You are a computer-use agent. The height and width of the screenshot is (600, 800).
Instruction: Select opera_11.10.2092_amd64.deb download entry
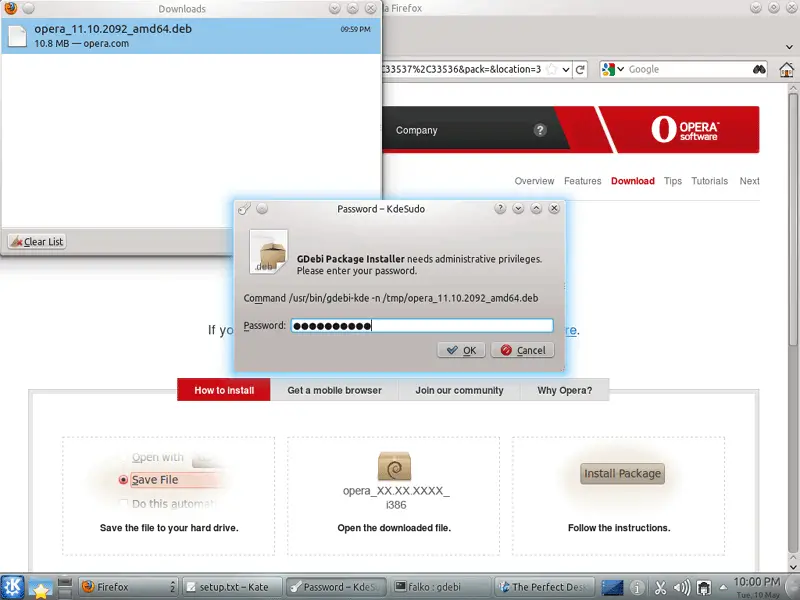191,36
